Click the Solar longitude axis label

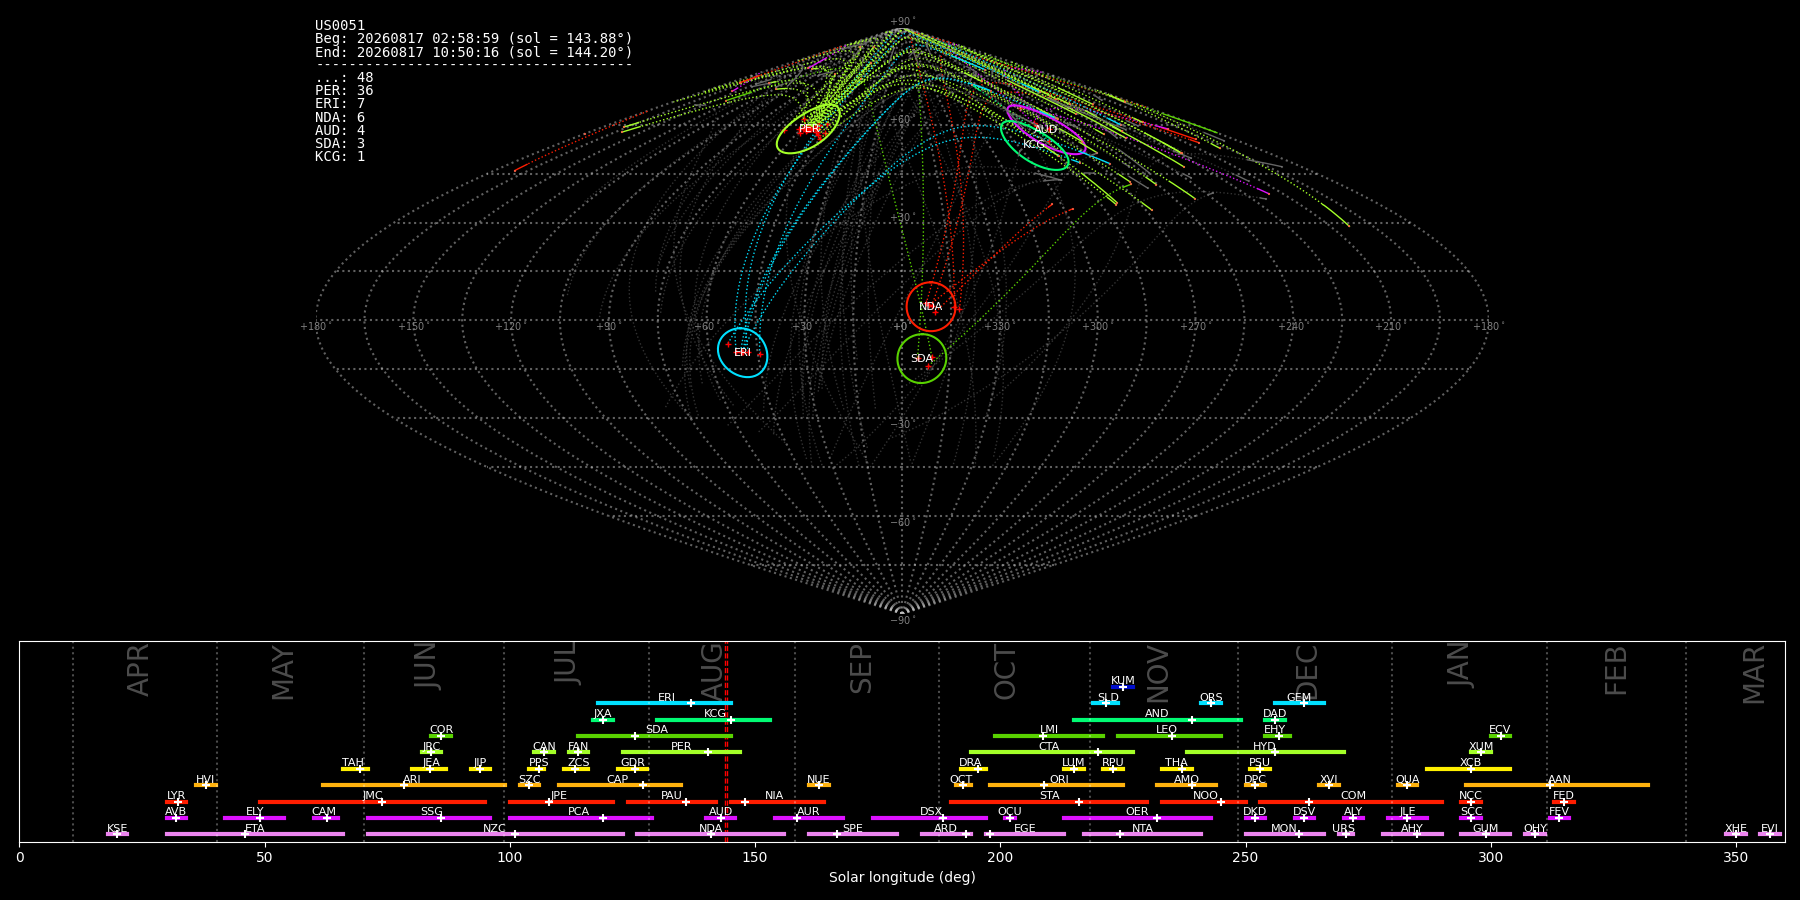(x=902, y=877)
